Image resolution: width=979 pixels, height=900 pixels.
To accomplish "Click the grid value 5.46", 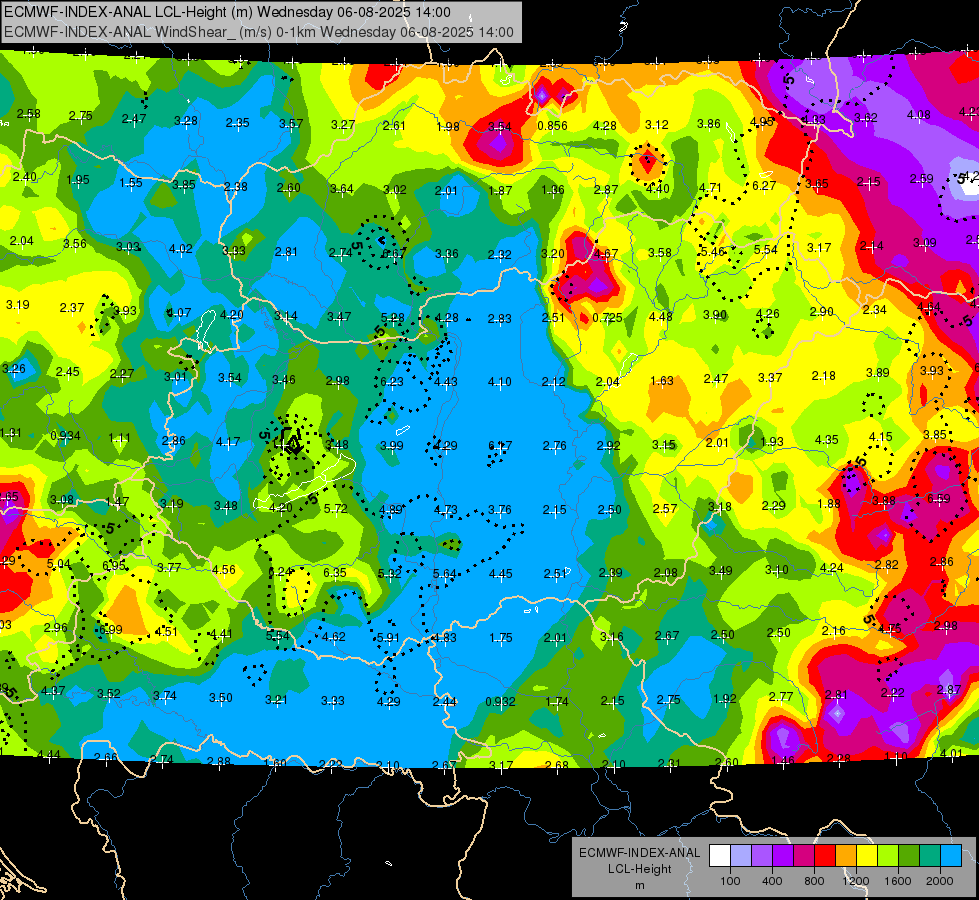I will coord(712,252).
